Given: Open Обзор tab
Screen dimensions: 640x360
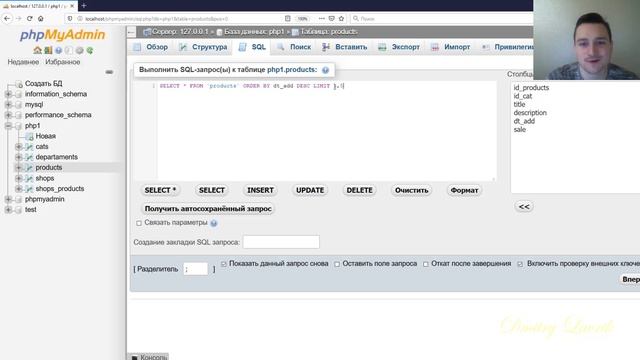Looking at the screenshot, I should (151, 47).
